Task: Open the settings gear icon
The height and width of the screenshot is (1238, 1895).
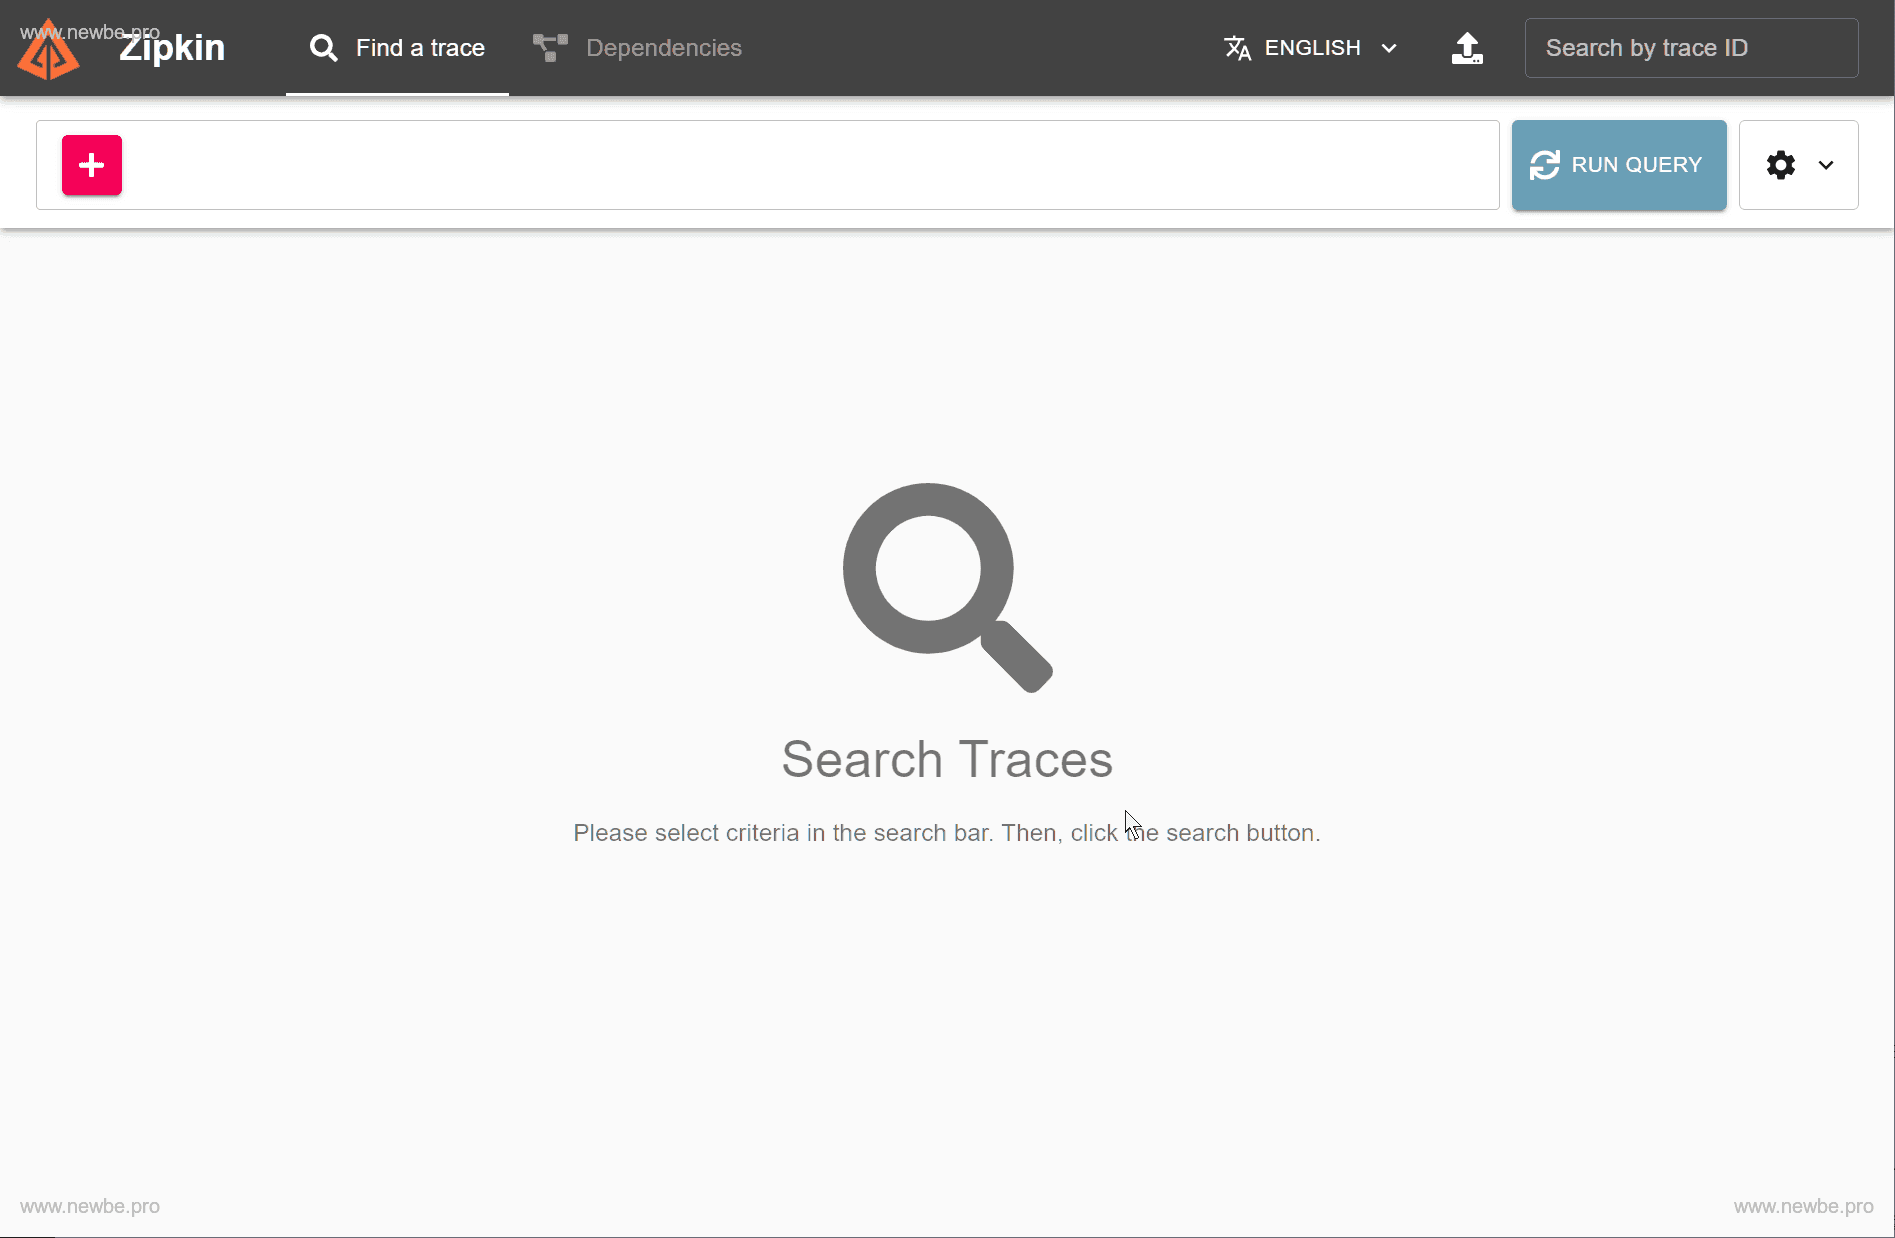Action: point(1780,165)
